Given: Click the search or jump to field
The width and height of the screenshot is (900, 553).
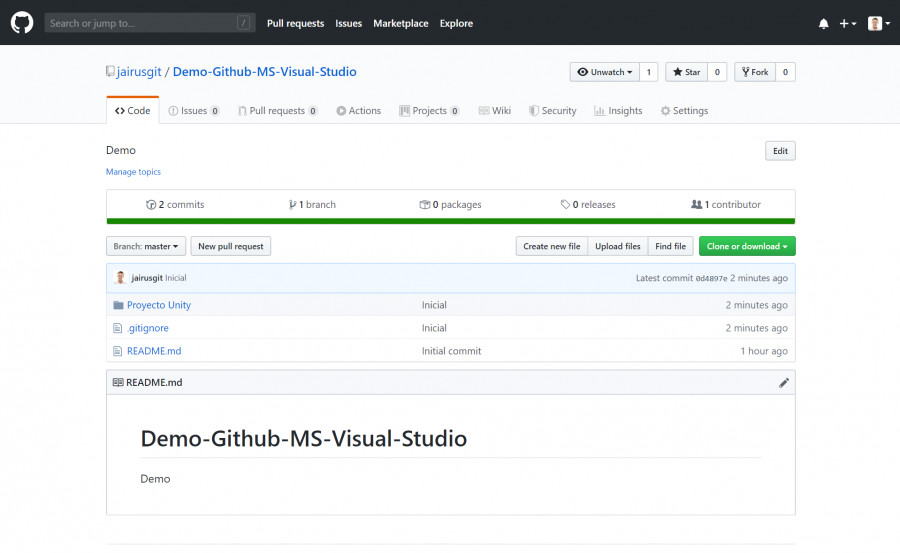Looking at the screenshot, I should 150,23.
